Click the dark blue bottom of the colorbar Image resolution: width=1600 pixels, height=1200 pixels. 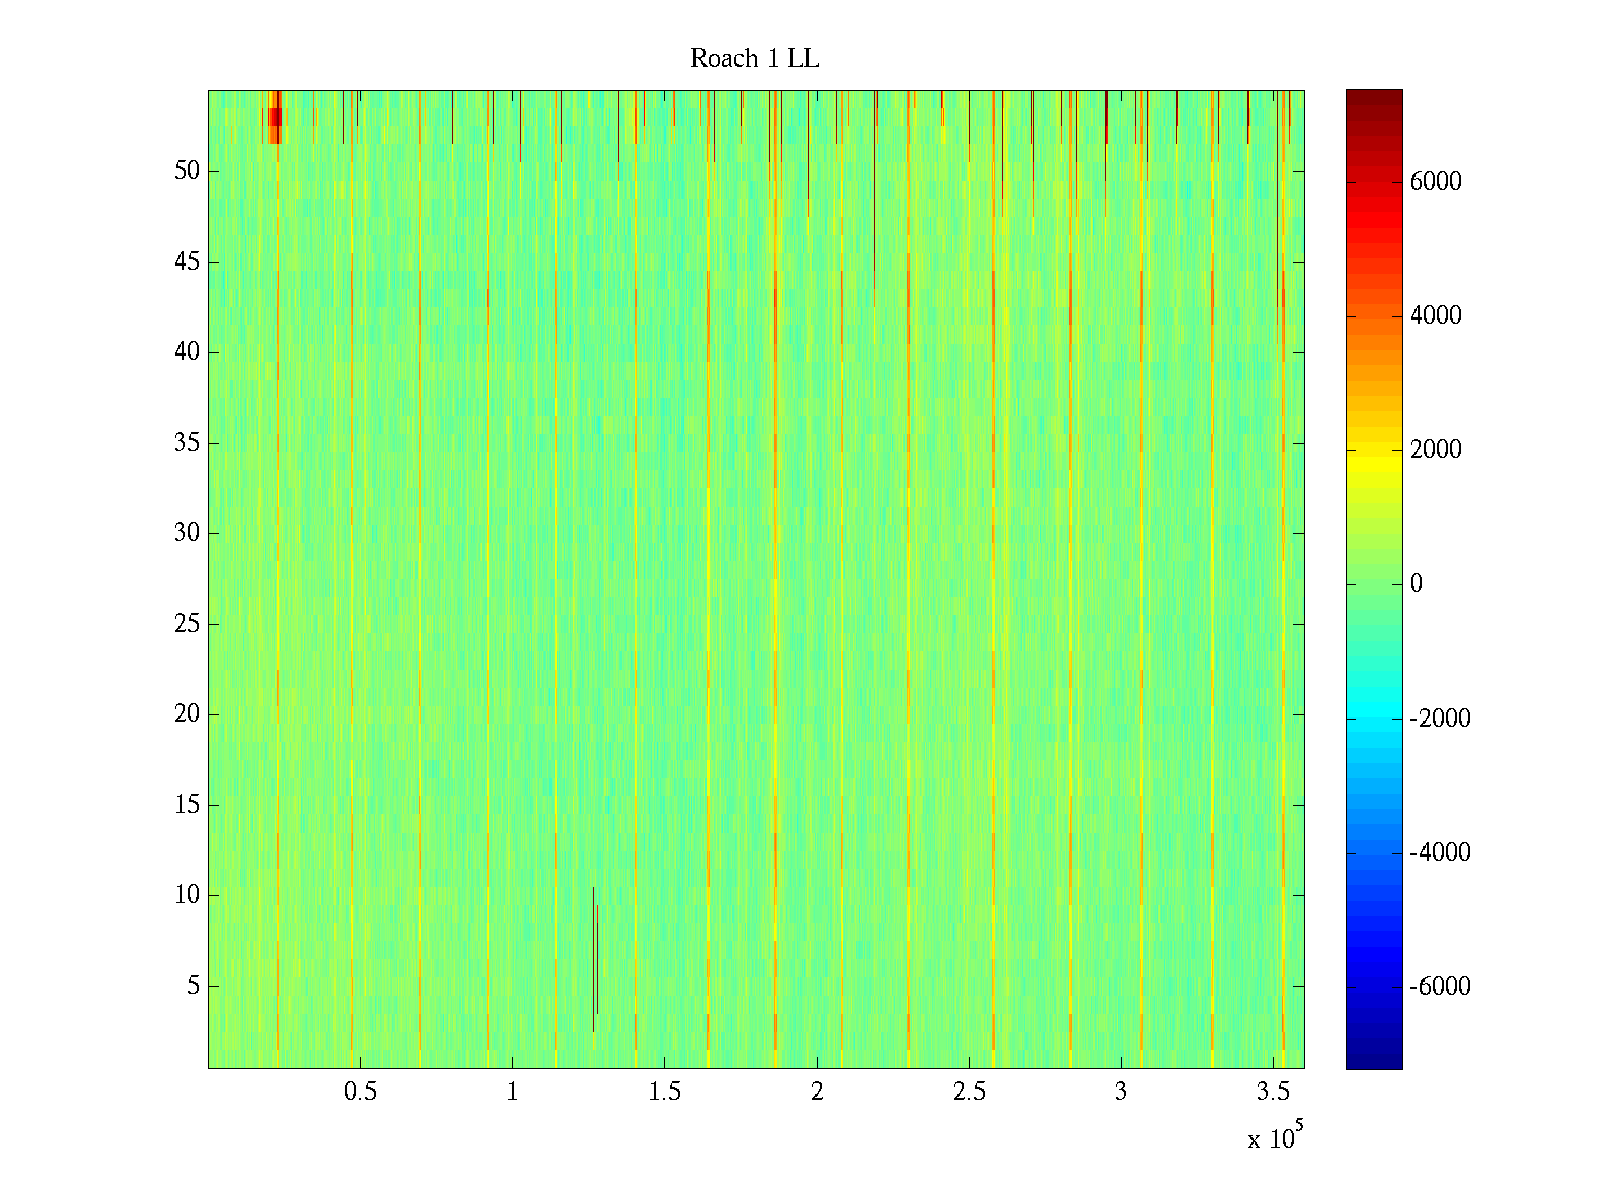(x=1374, y=1060)
